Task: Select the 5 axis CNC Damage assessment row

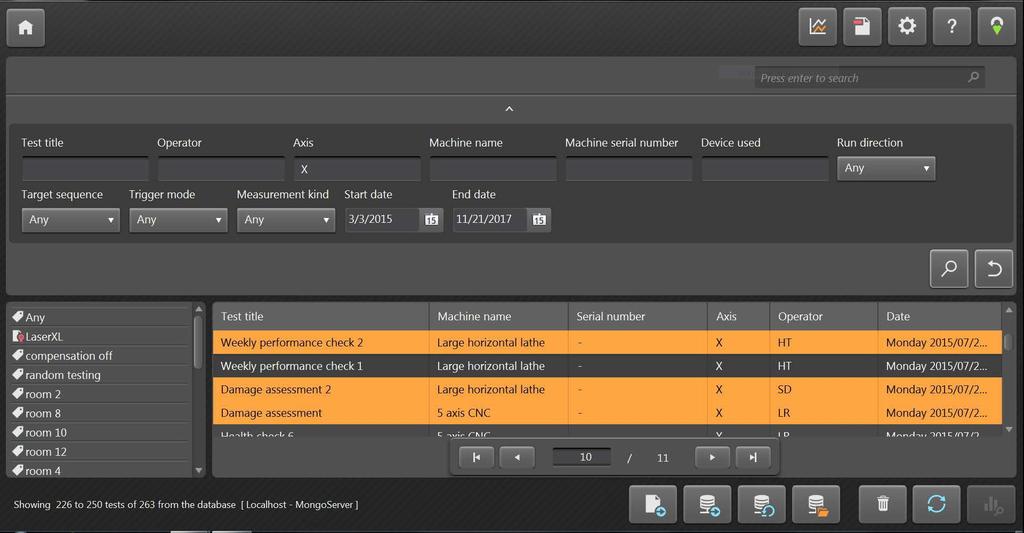Action: pyautogui.click(x=607, y=413)
